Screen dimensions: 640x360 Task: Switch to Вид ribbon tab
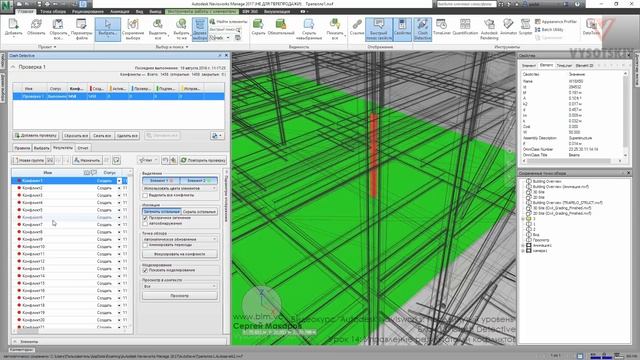click(x=139, y=11)
